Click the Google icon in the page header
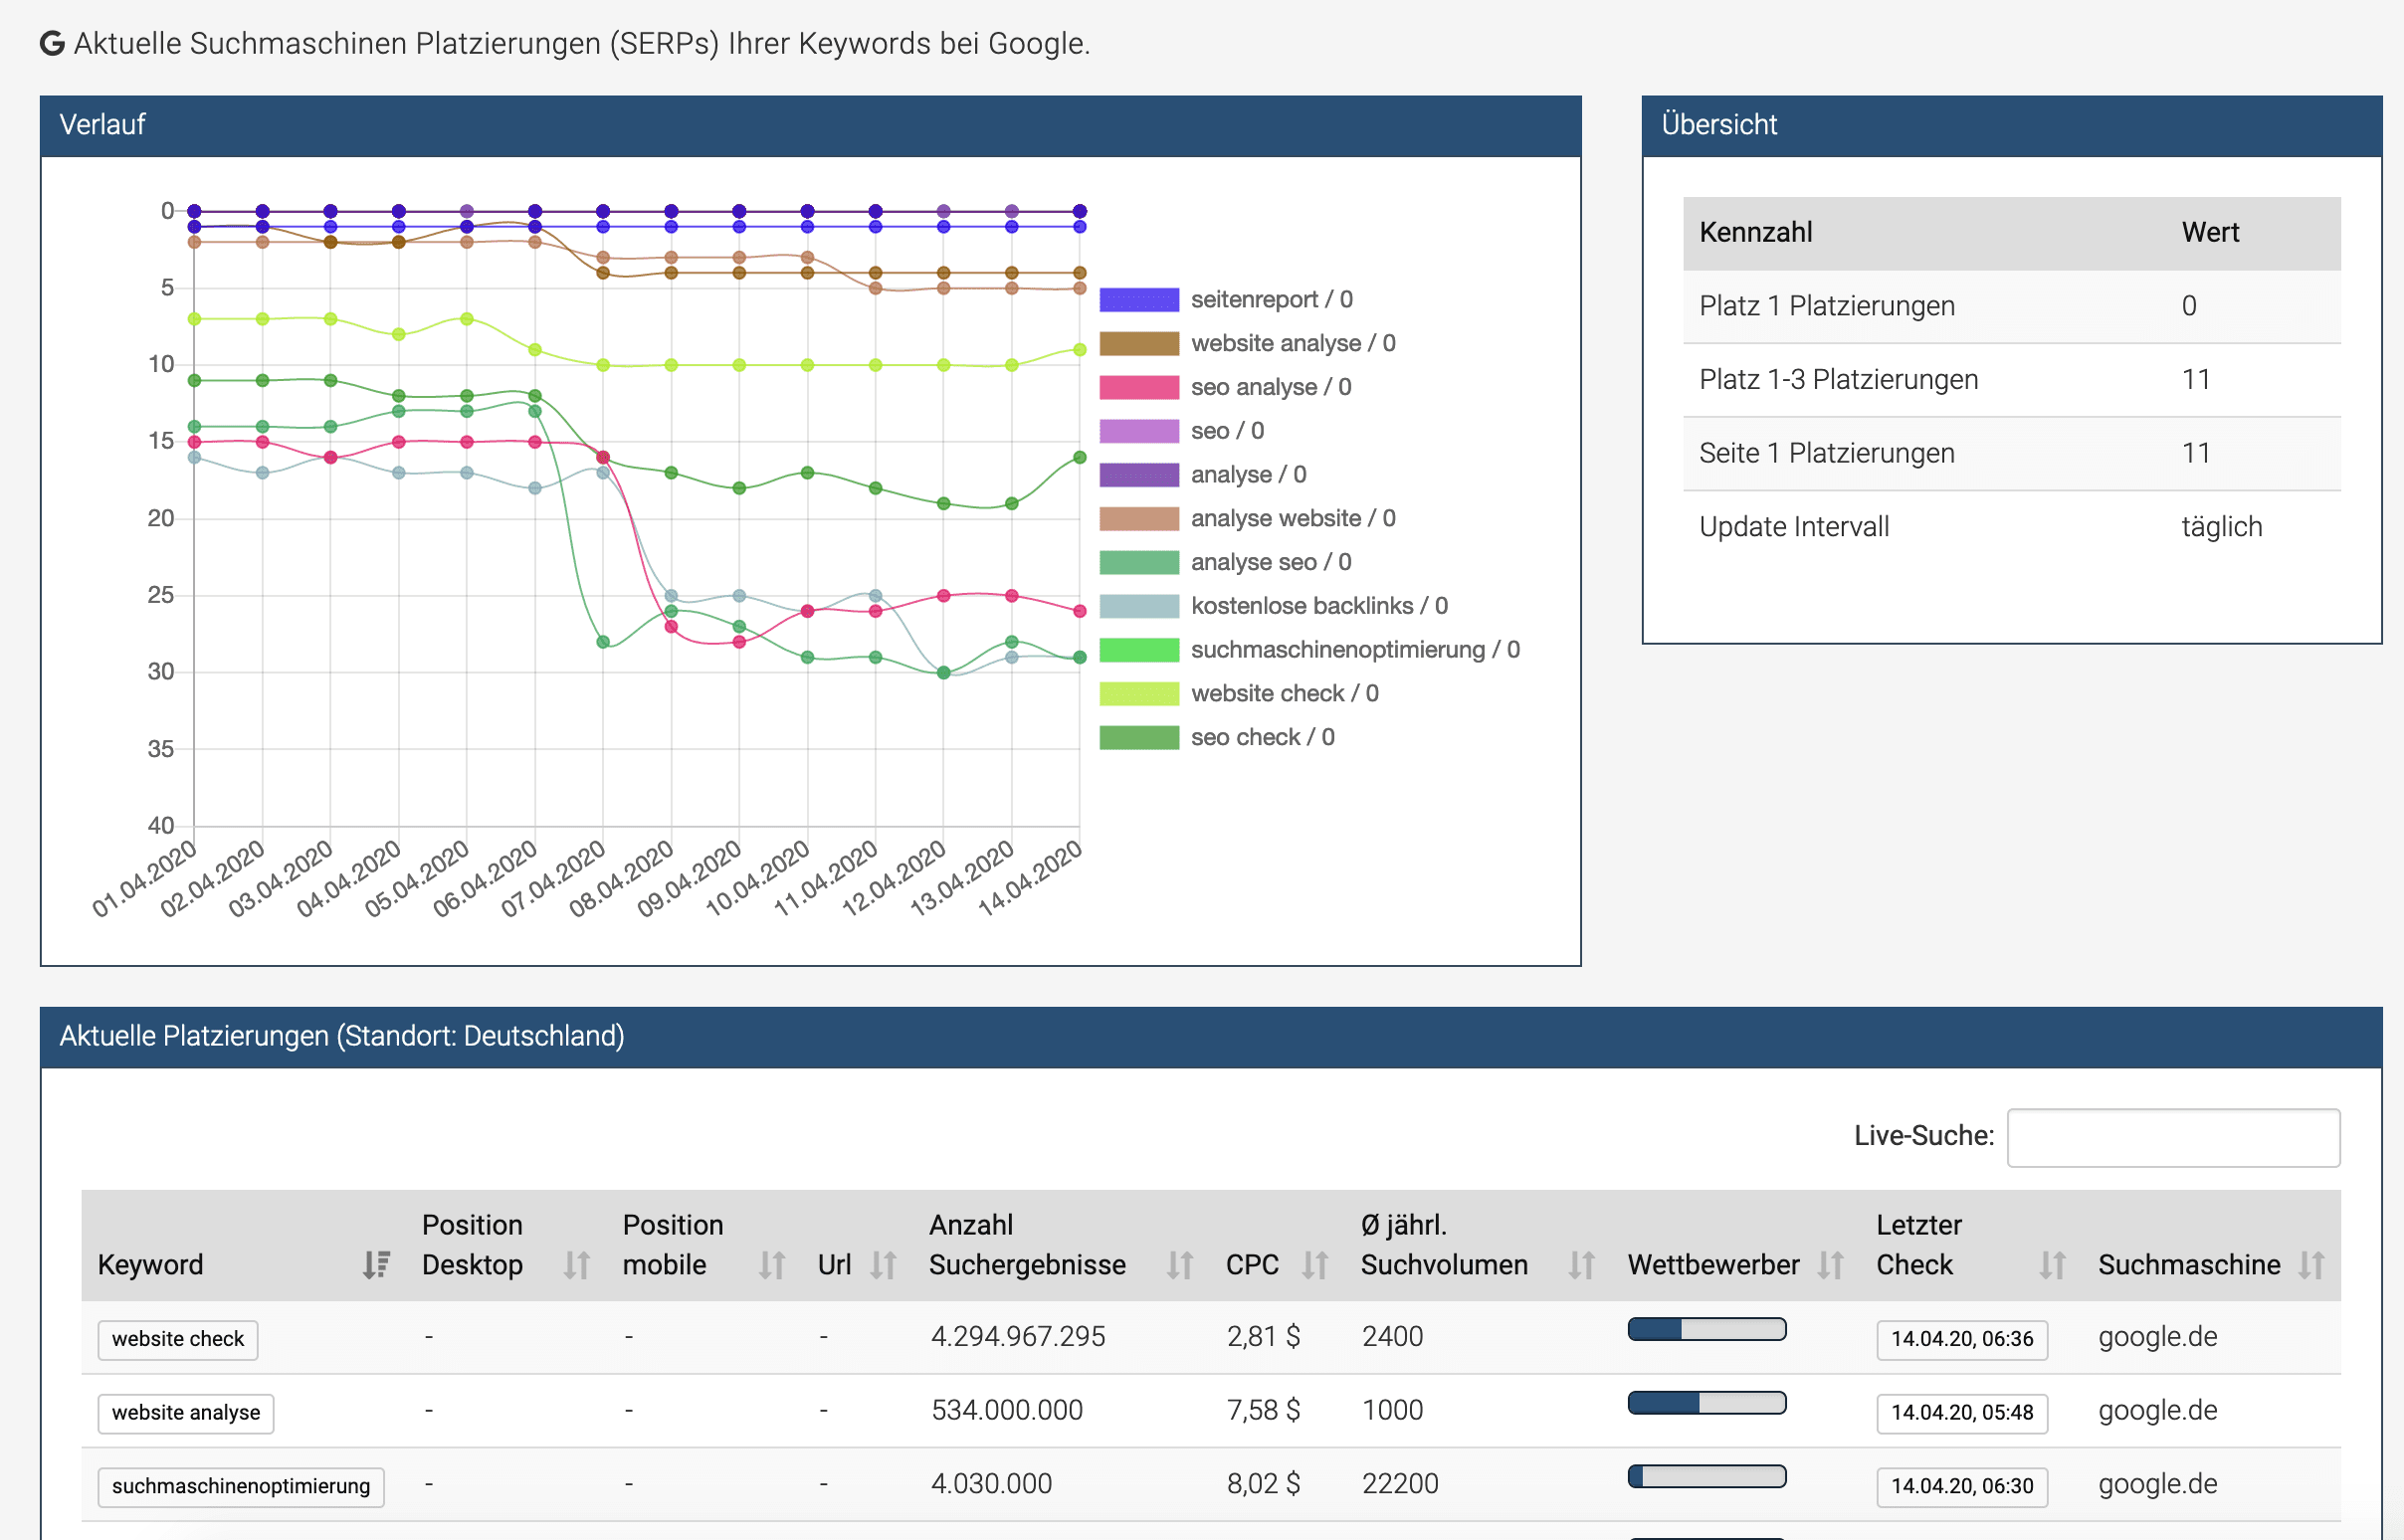This screenshot has height=1540, width=2404. pos(52,42)
